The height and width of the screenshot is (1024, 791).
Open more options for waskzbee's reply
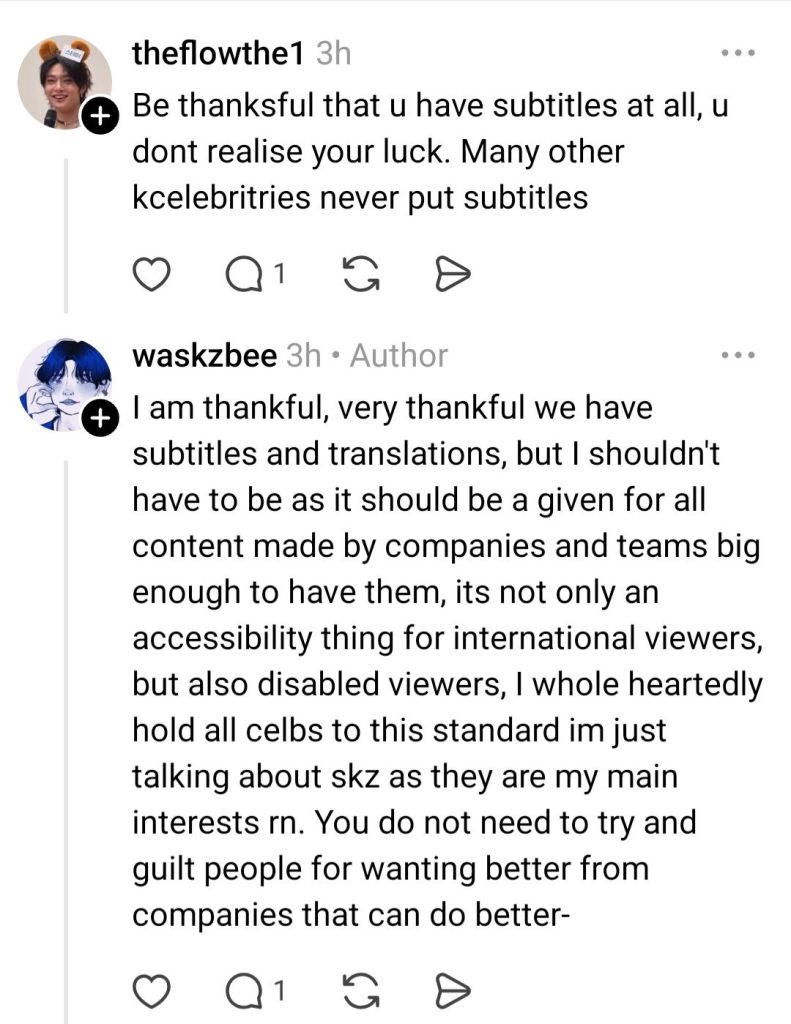(741, 355)
